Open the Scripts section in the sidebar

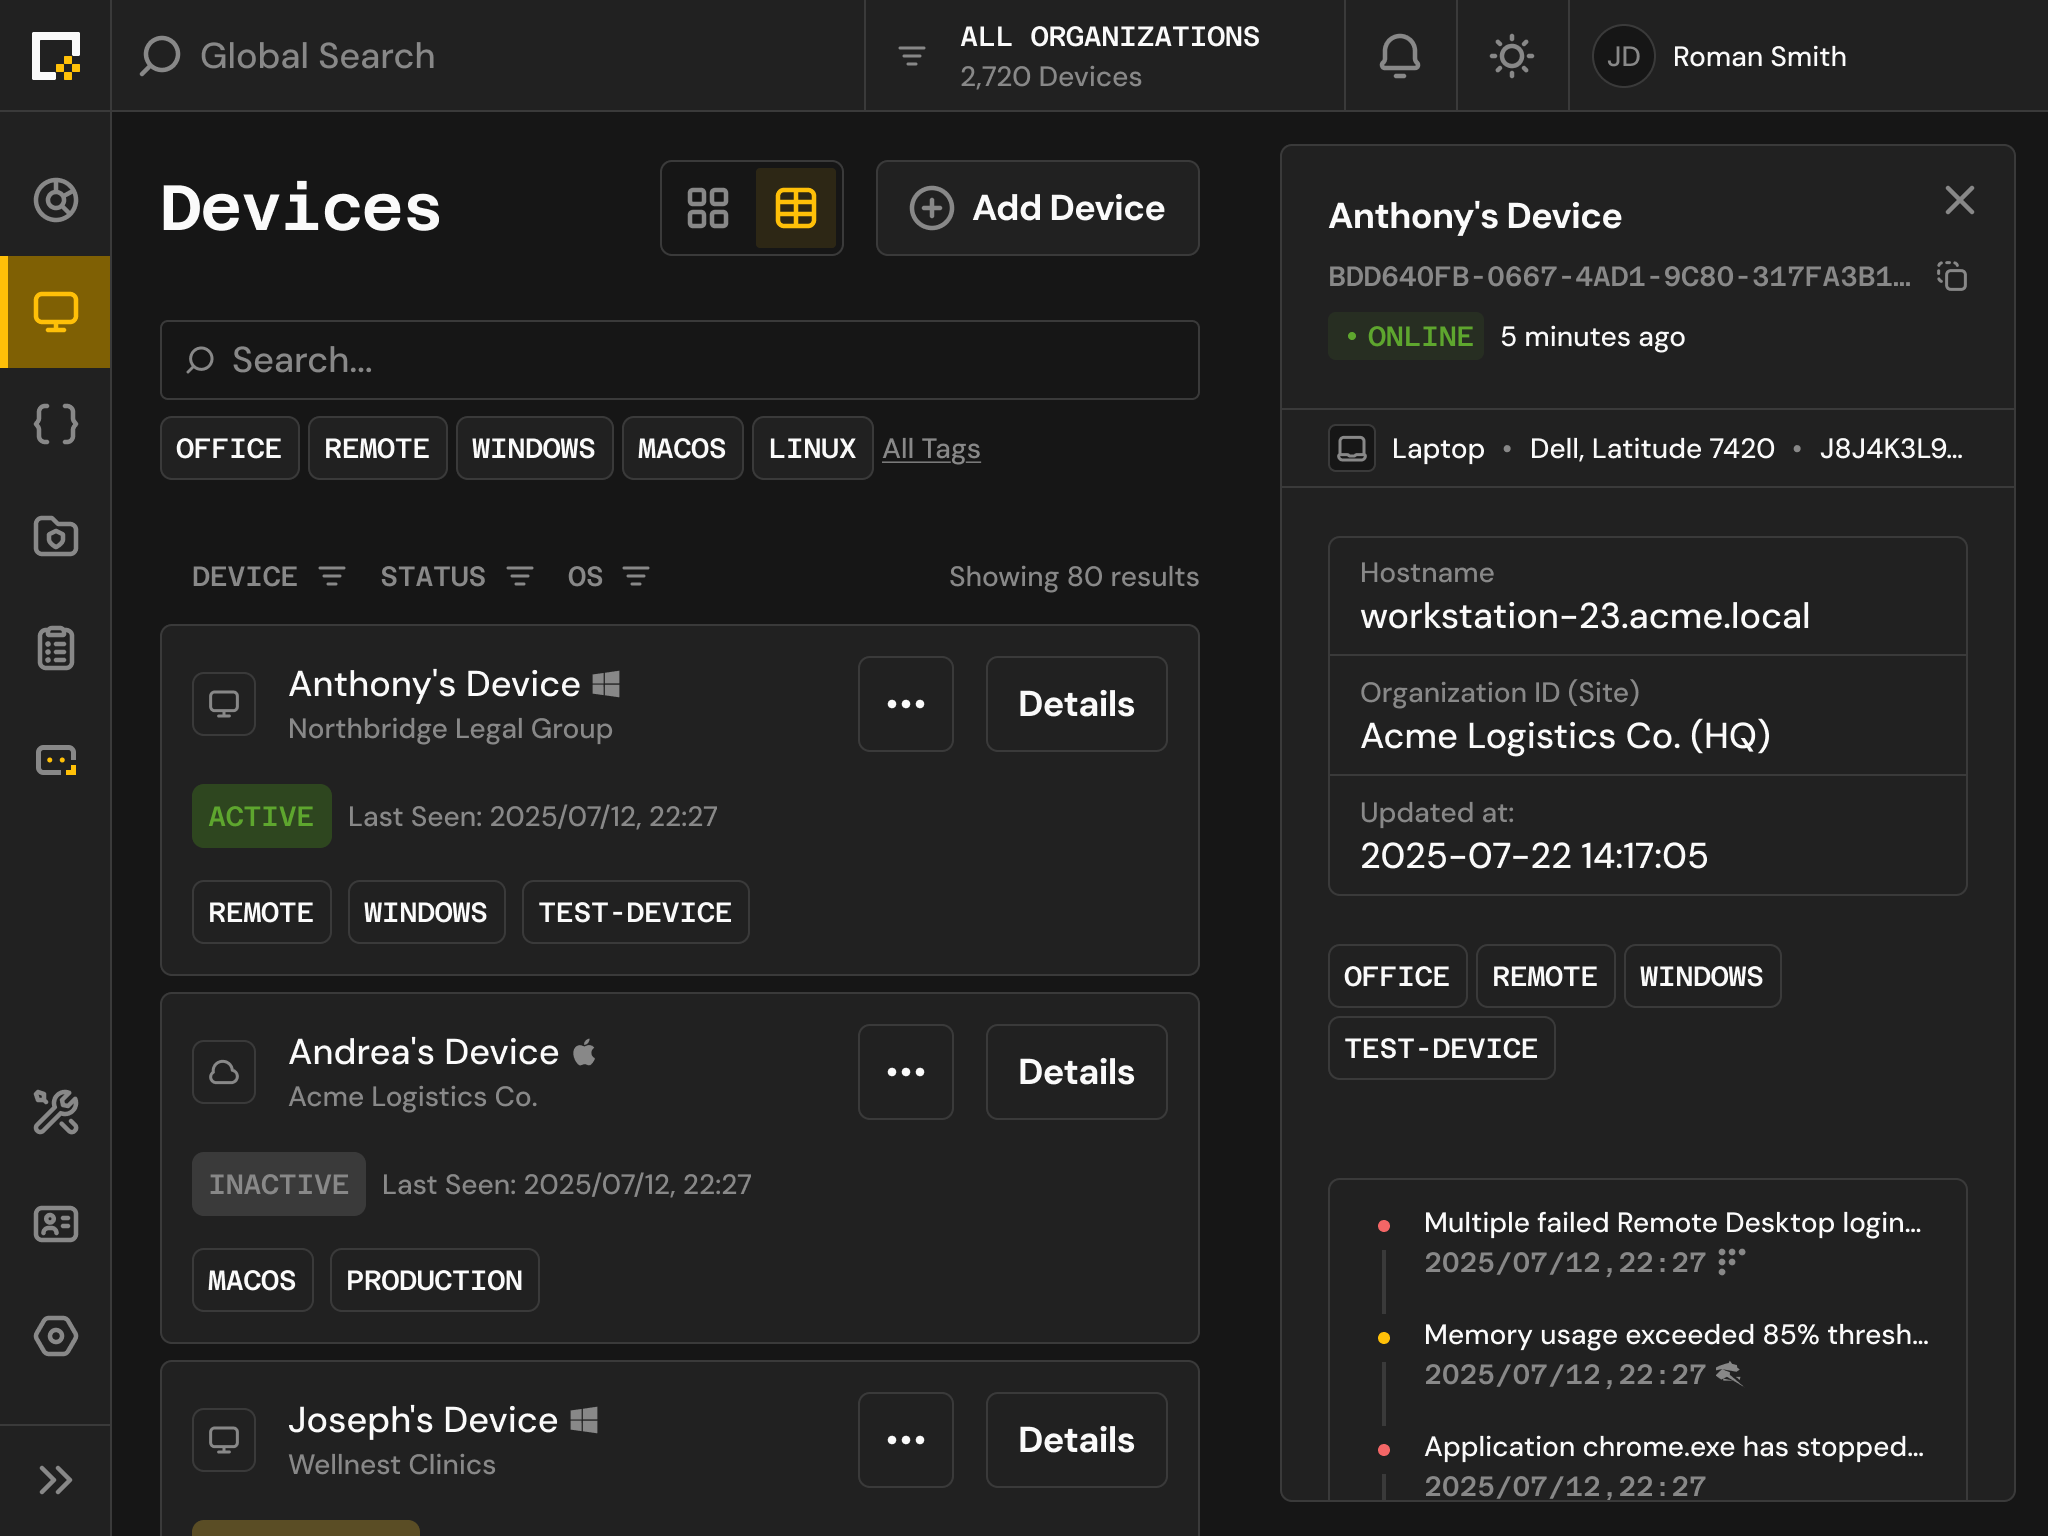(57, 424)
